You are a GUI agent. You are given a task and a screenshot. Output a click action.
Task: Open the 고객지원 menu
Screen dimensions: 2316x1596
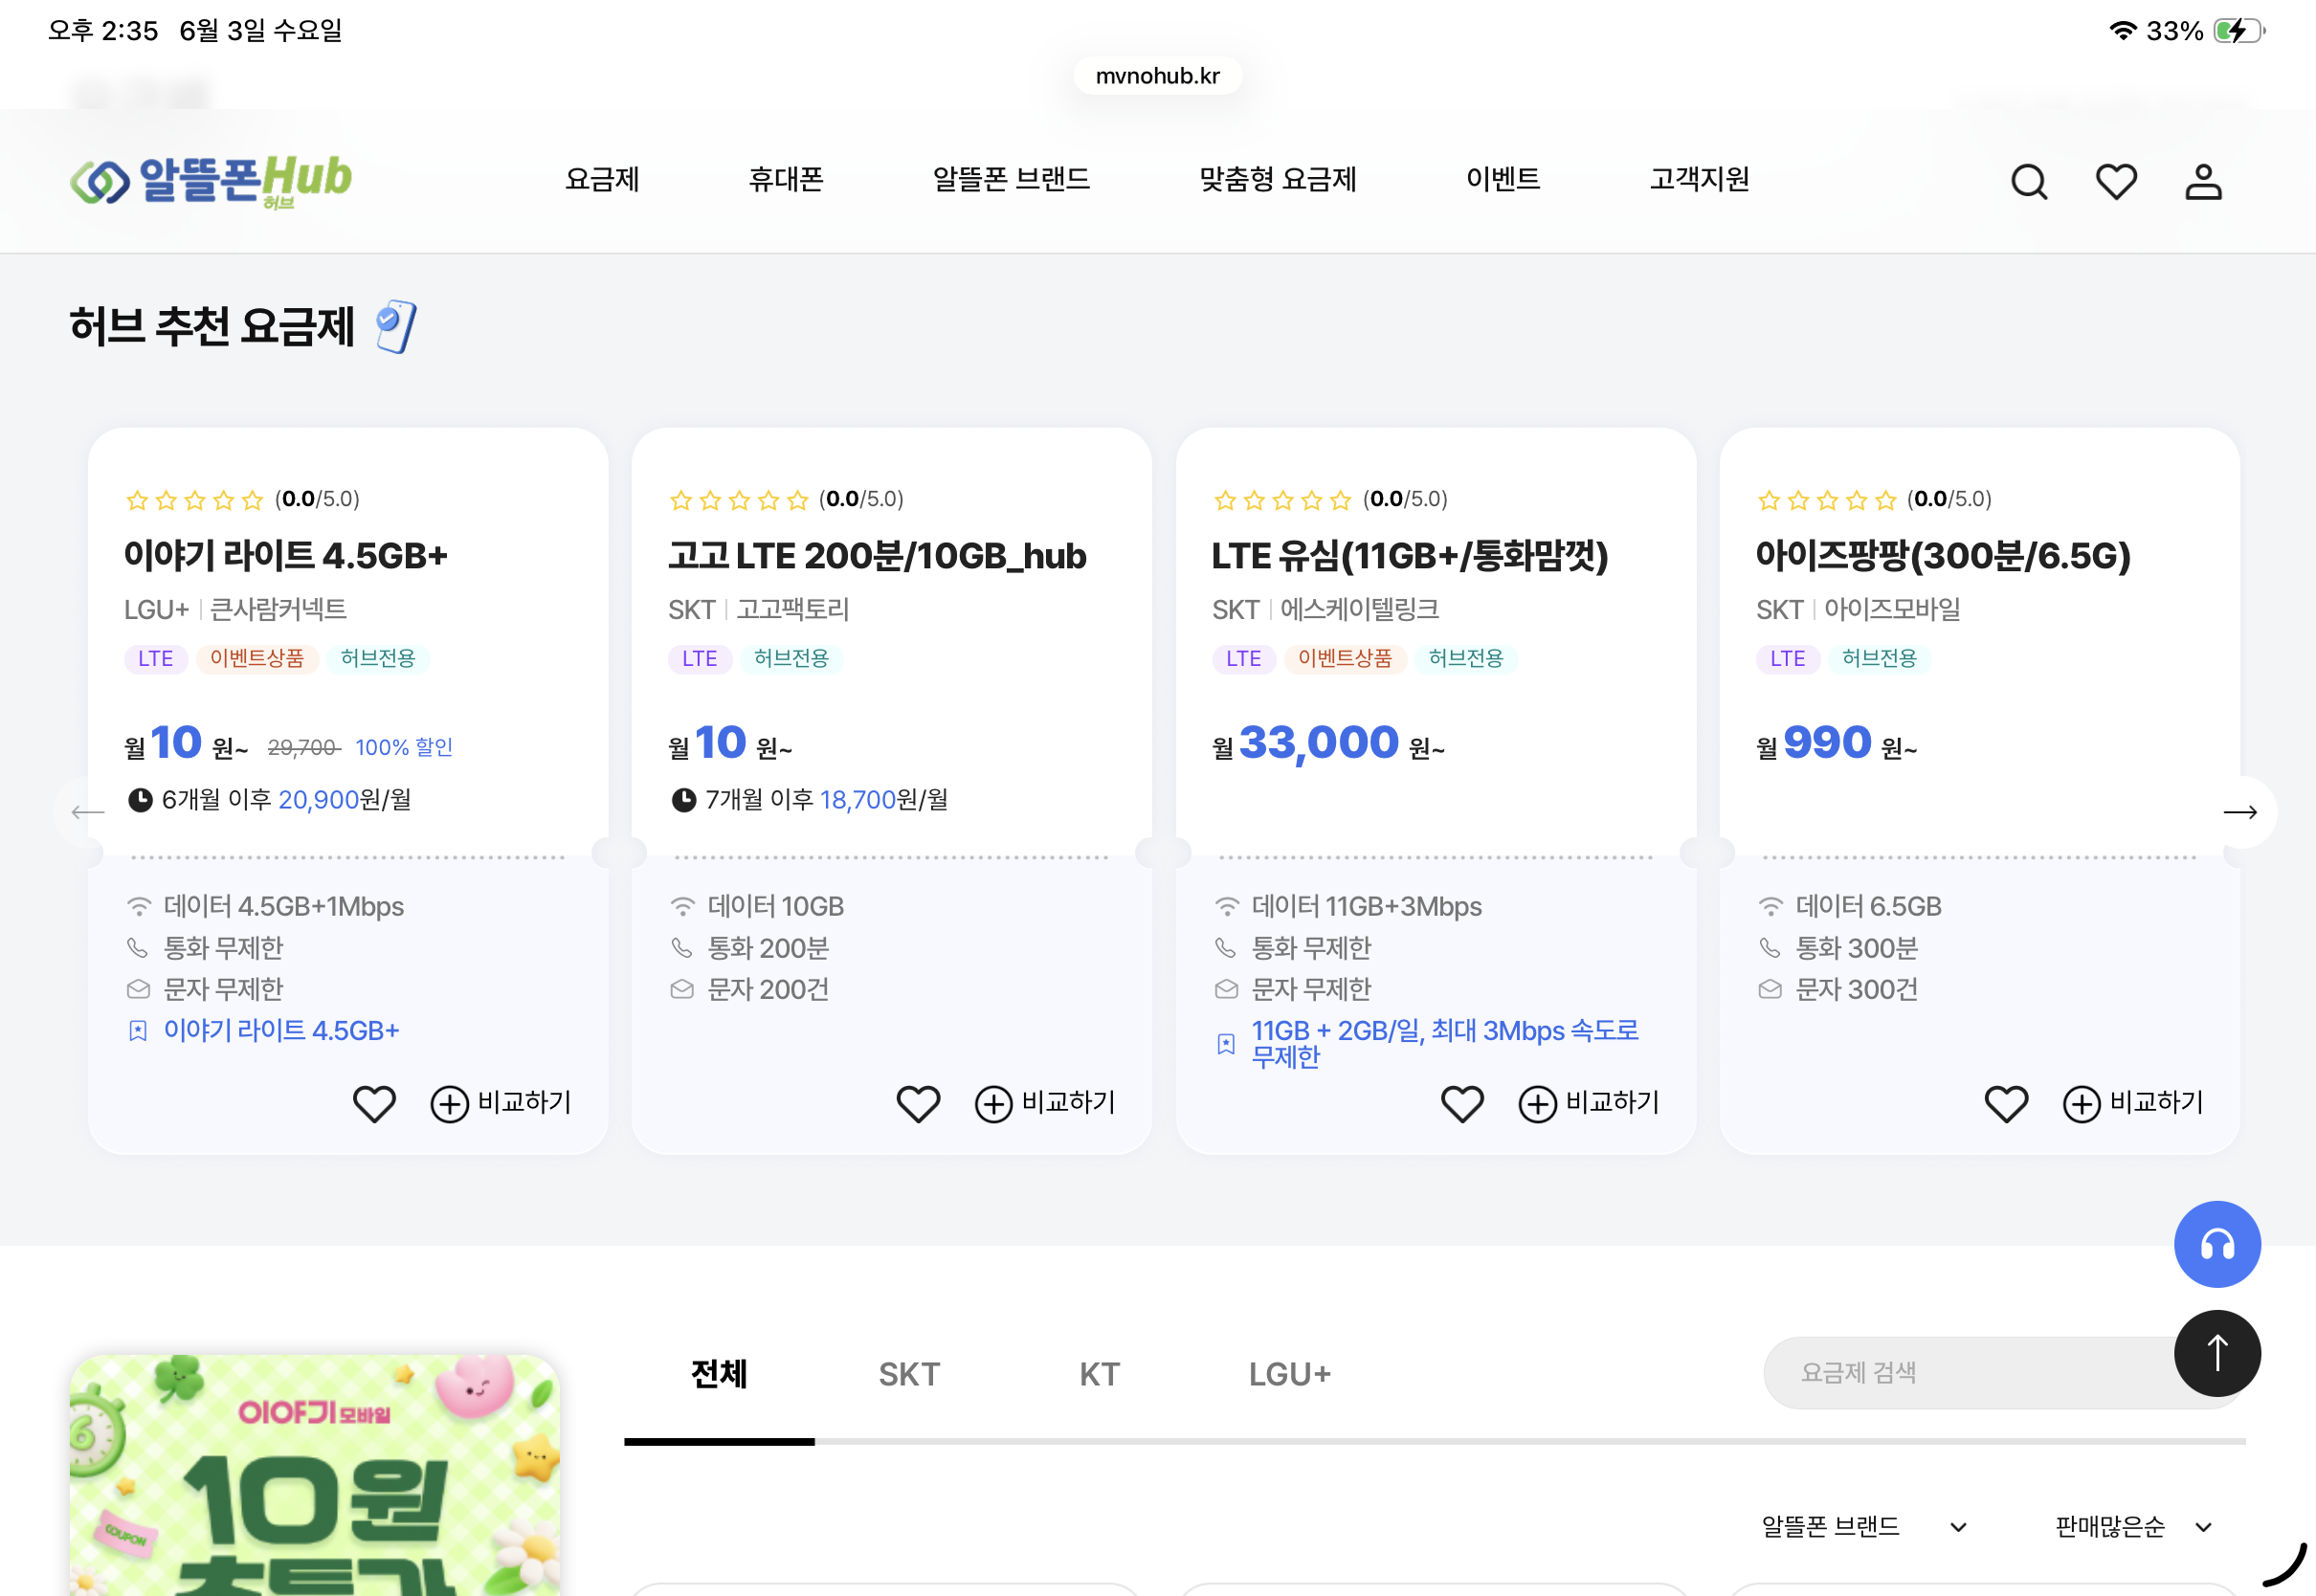click(1699, 179)
